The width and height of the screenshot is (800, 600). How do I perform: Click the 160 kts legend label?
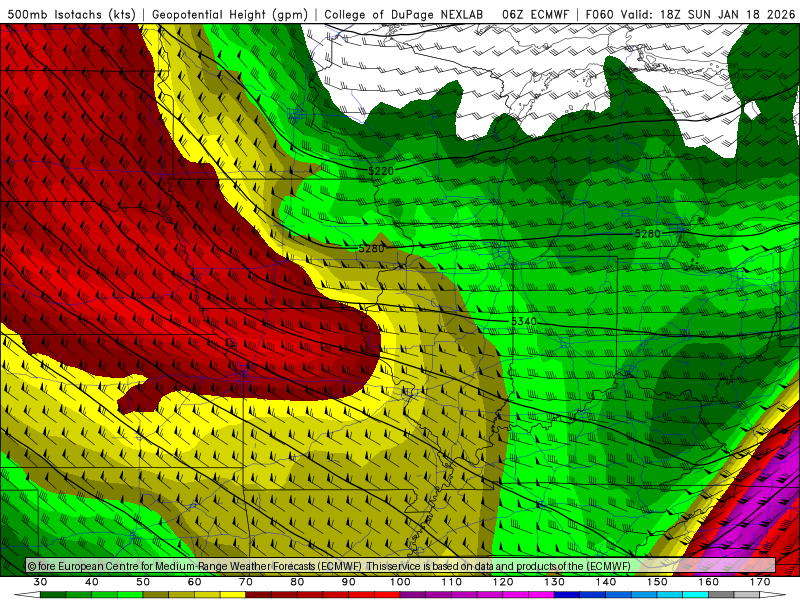(x=709, y=582)
